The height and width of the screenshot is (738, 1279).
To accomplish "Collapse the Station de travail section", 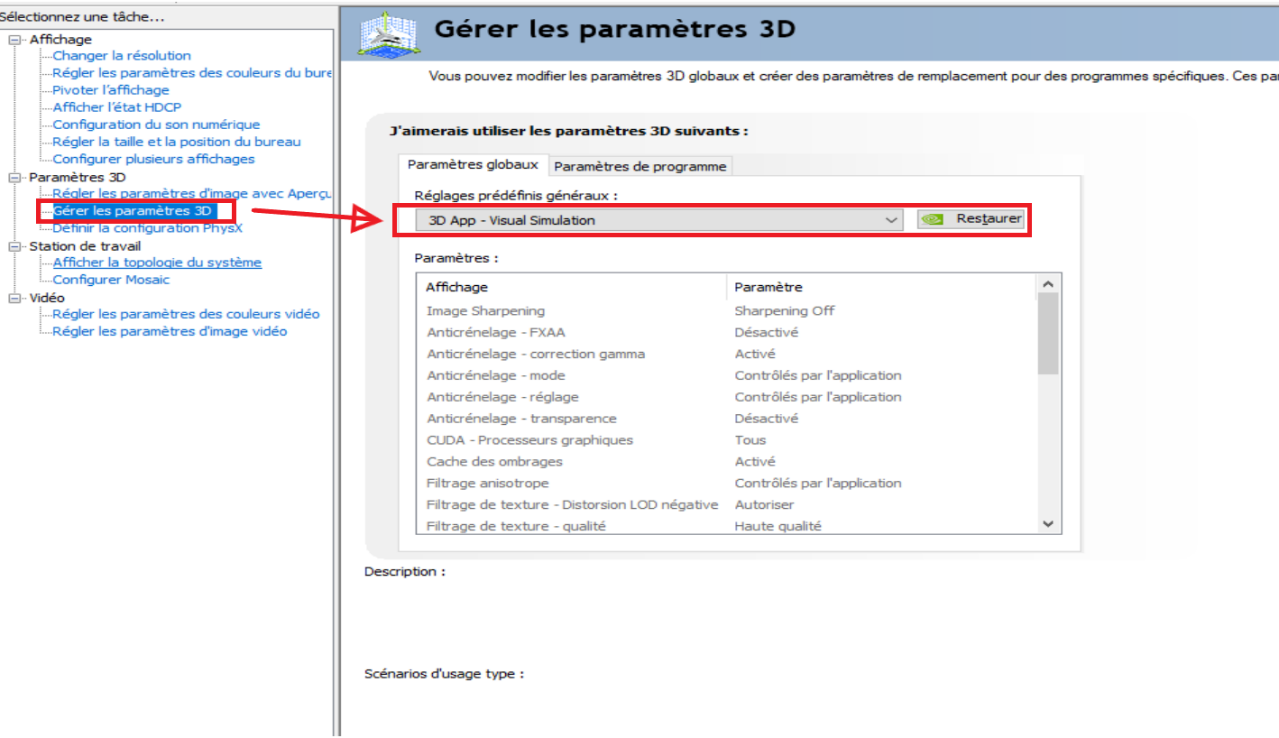I will (15, 246).
